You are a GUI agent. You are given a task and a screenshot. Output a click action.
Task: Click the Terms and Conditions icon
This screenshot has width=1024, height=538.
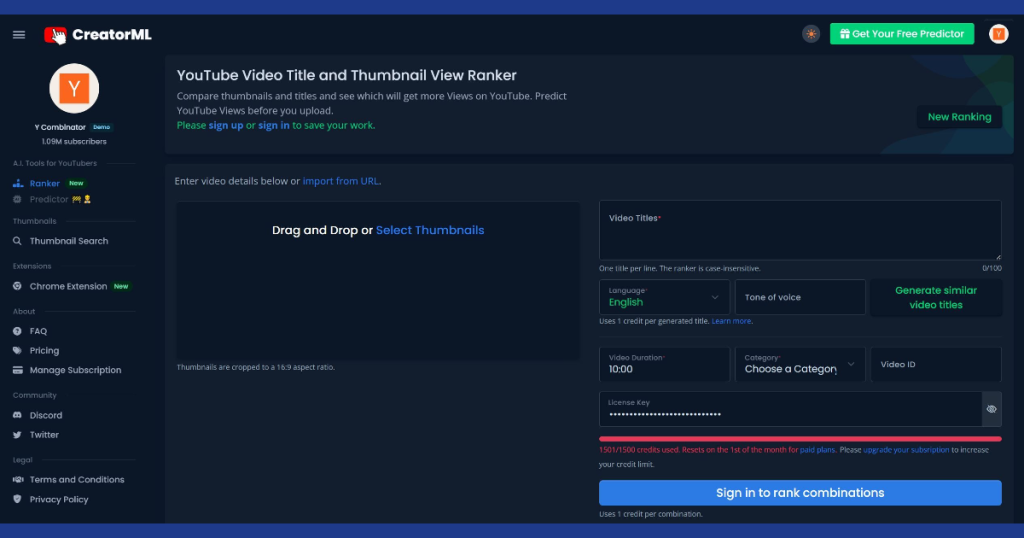(x=18, y=479)
